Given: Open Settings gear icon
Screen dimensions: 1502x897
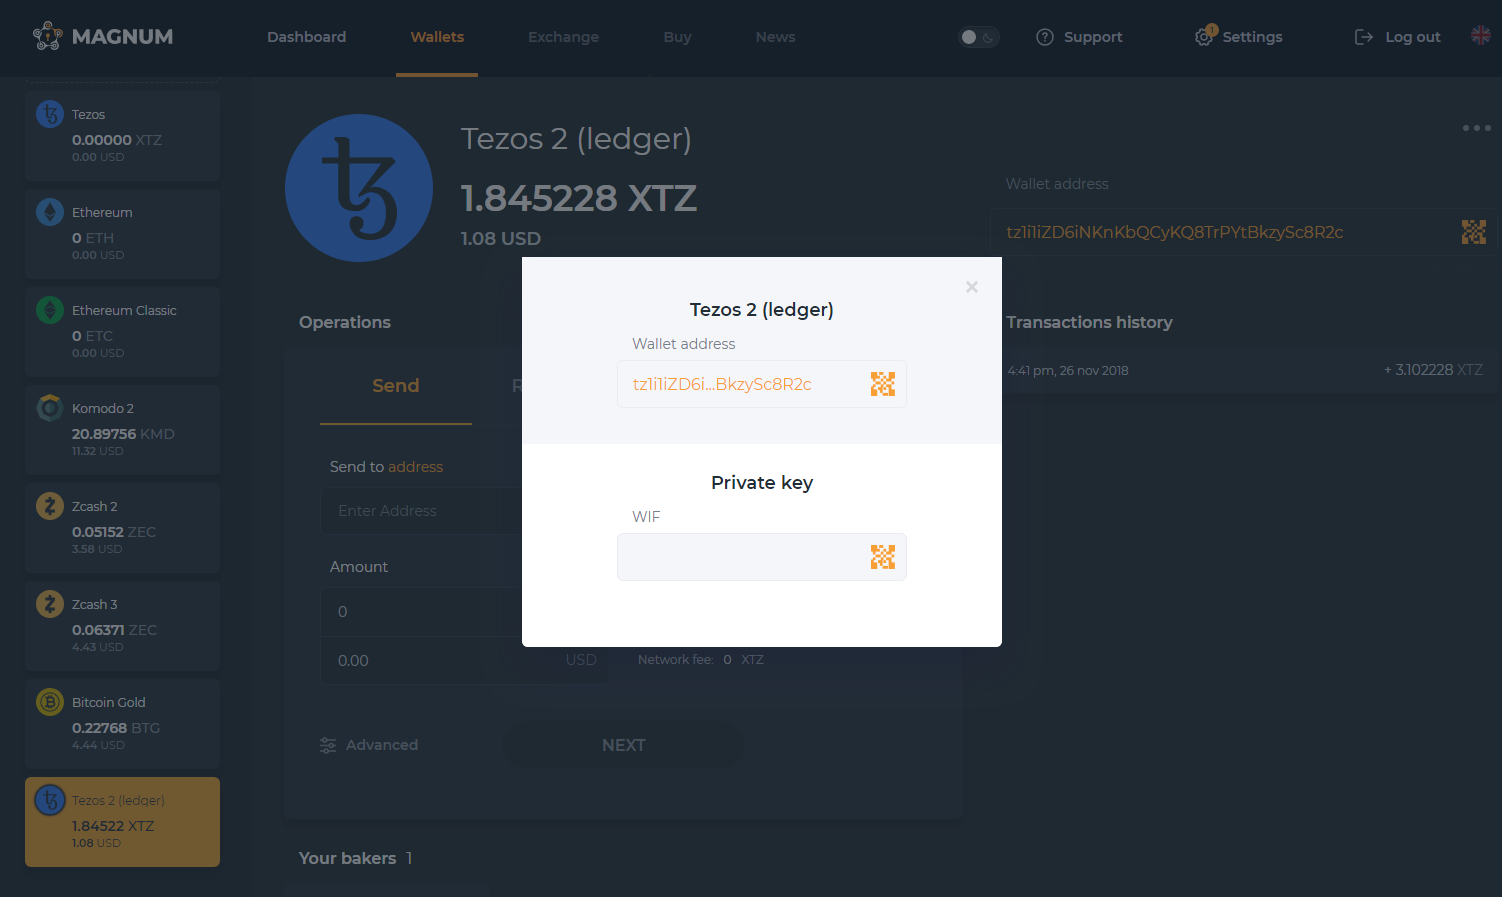Looking at the screenshot, I should (x=1205, y=36).
